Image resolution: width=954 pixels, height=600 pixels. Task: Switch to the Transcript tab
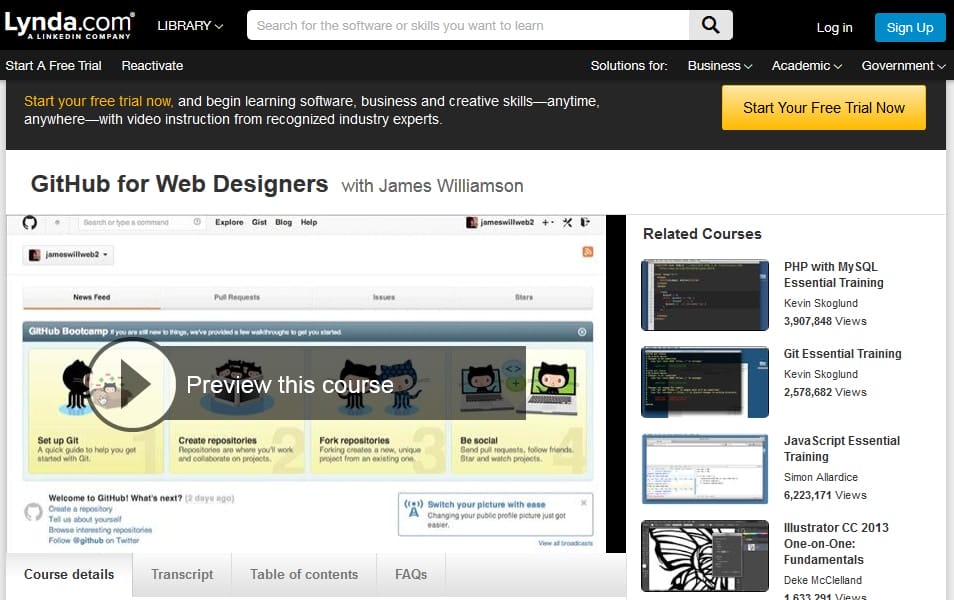coord(182,575)
